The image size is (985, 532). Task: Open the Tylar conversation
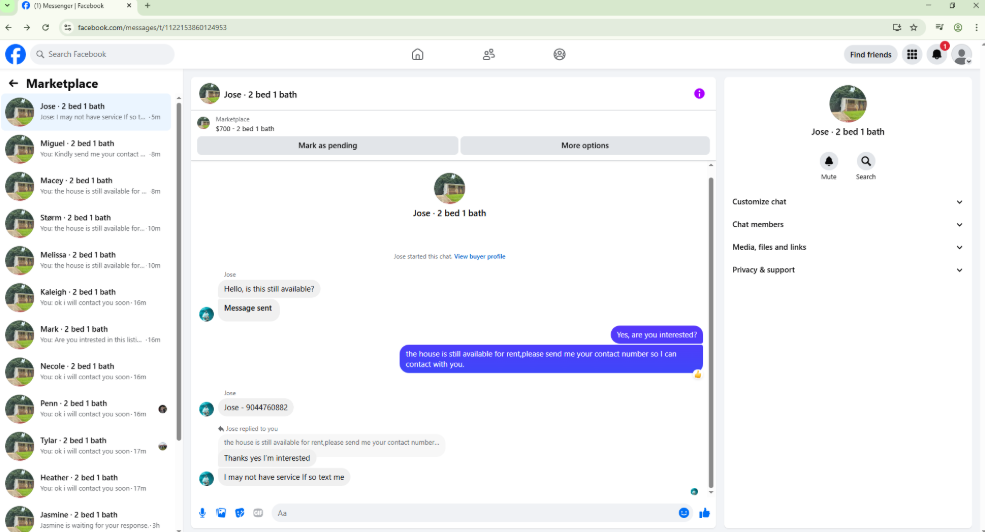tap(86, 445)
